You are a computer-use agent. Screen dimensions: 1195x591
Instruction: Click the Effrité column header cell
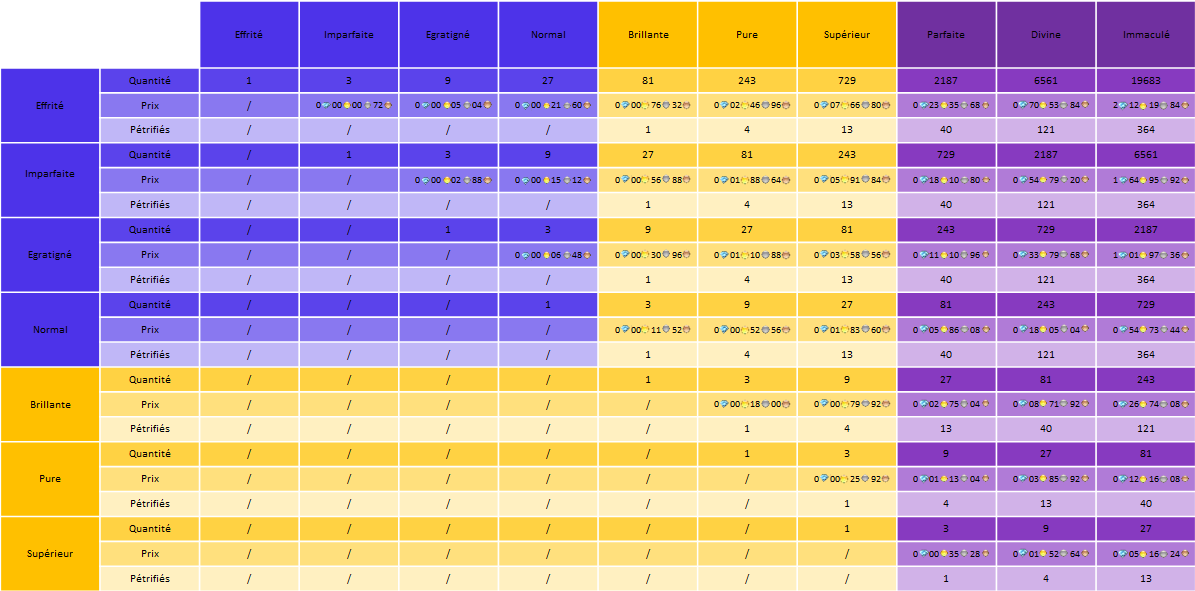pos(249,35)
